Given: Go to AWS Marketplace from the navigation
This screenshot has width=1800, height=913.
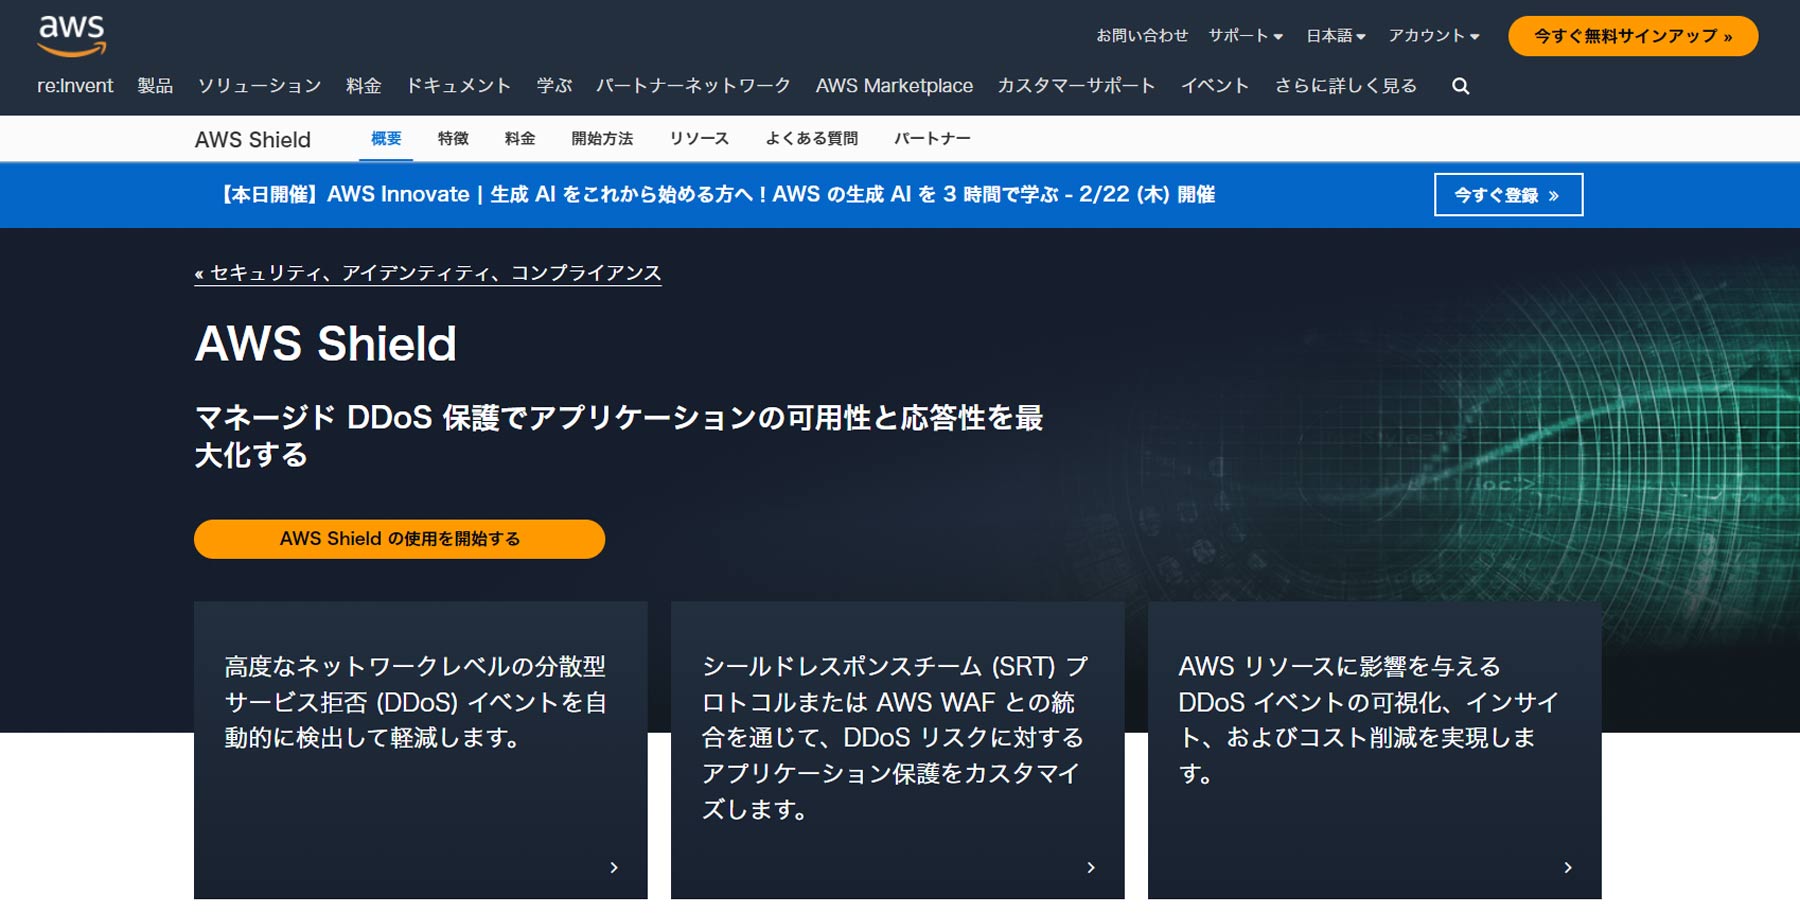Looking at the screenshot, I should coord(894,86).
